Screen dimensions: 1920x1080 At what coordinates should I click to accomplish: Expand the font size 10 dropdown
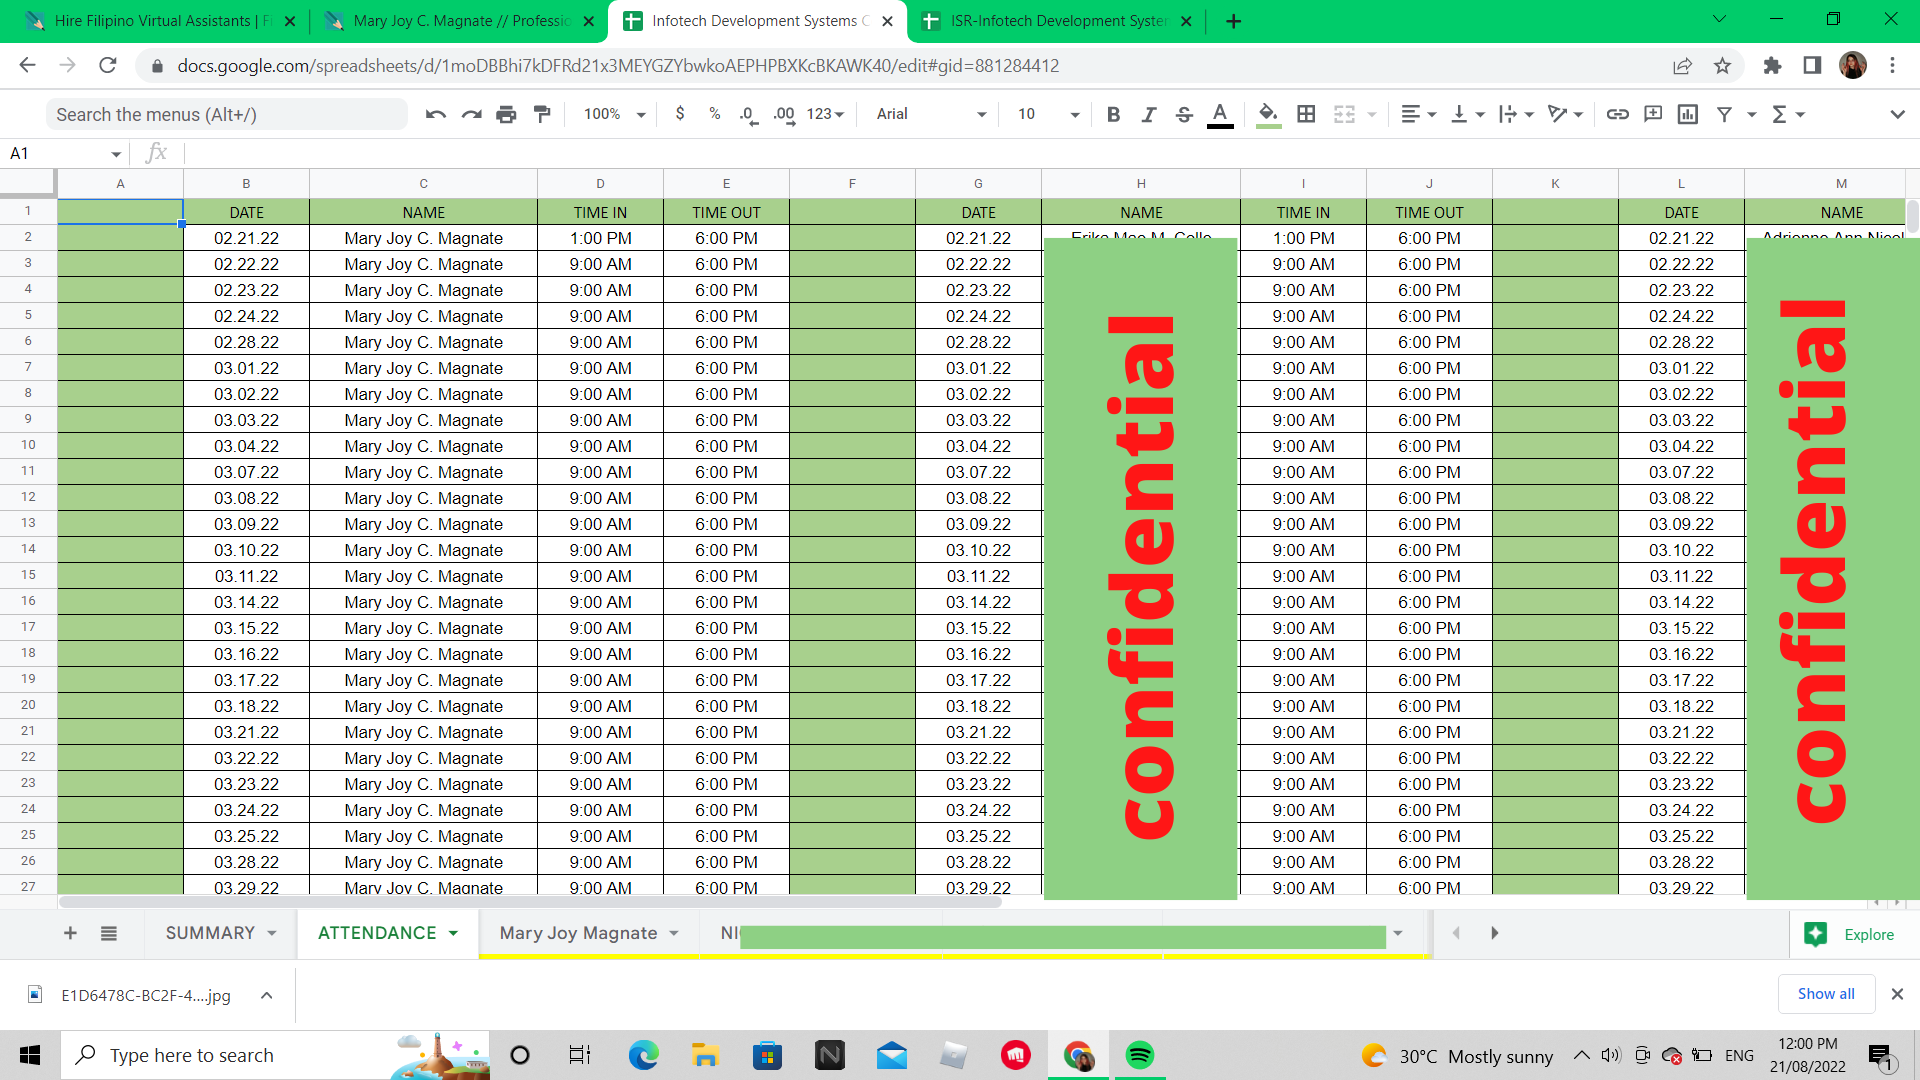click(x=1048, y=114)
